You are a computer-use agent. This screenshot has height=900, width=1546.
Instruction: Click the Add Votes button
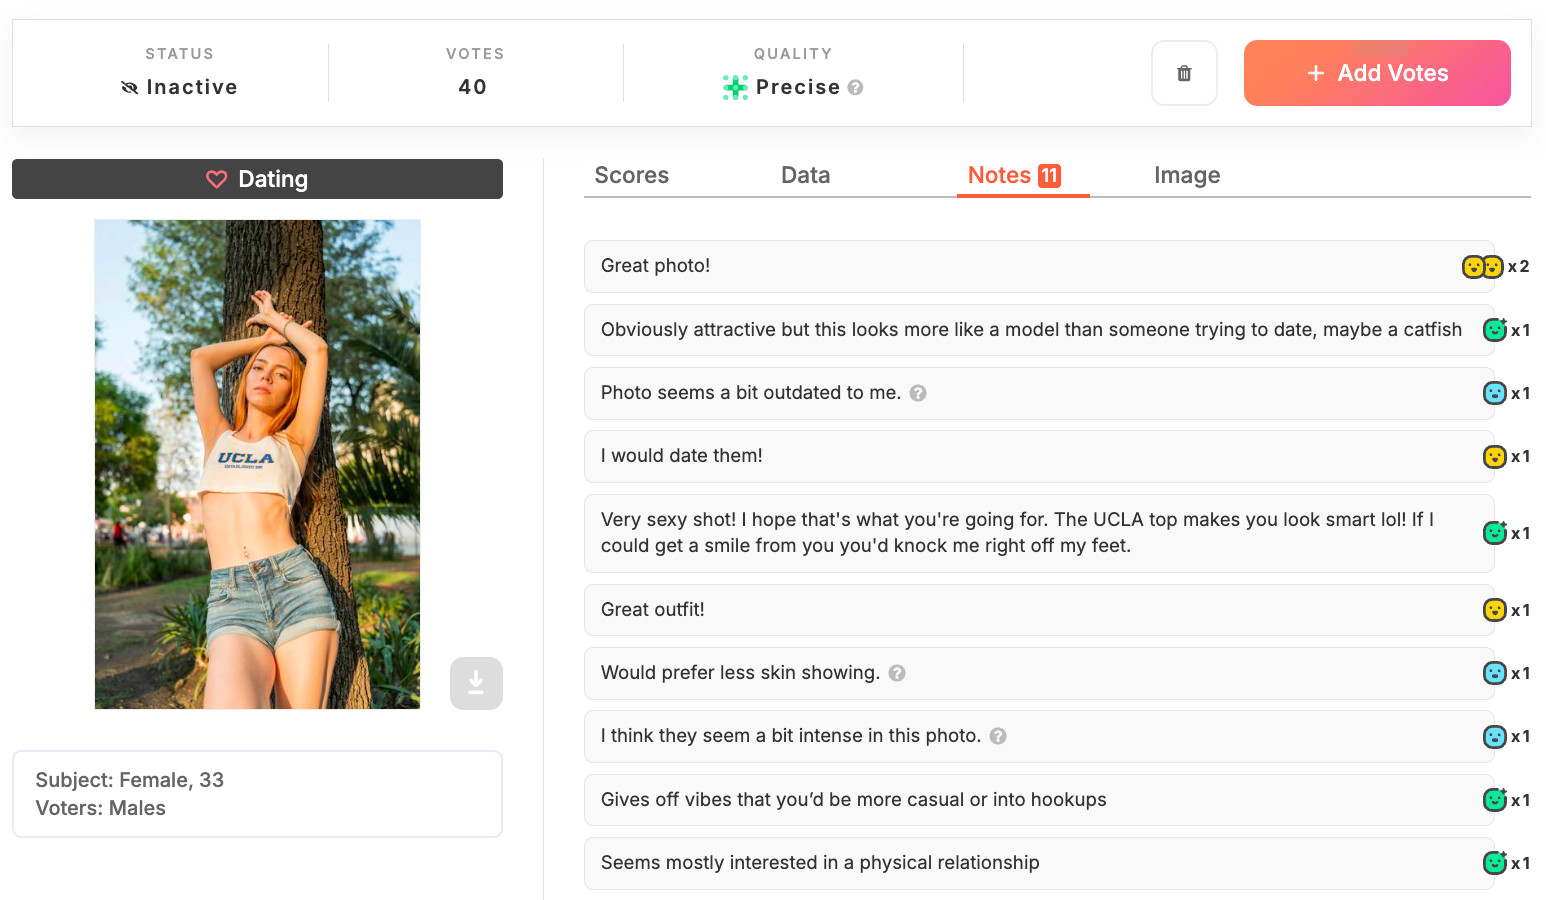click(x=1377, y=72)
